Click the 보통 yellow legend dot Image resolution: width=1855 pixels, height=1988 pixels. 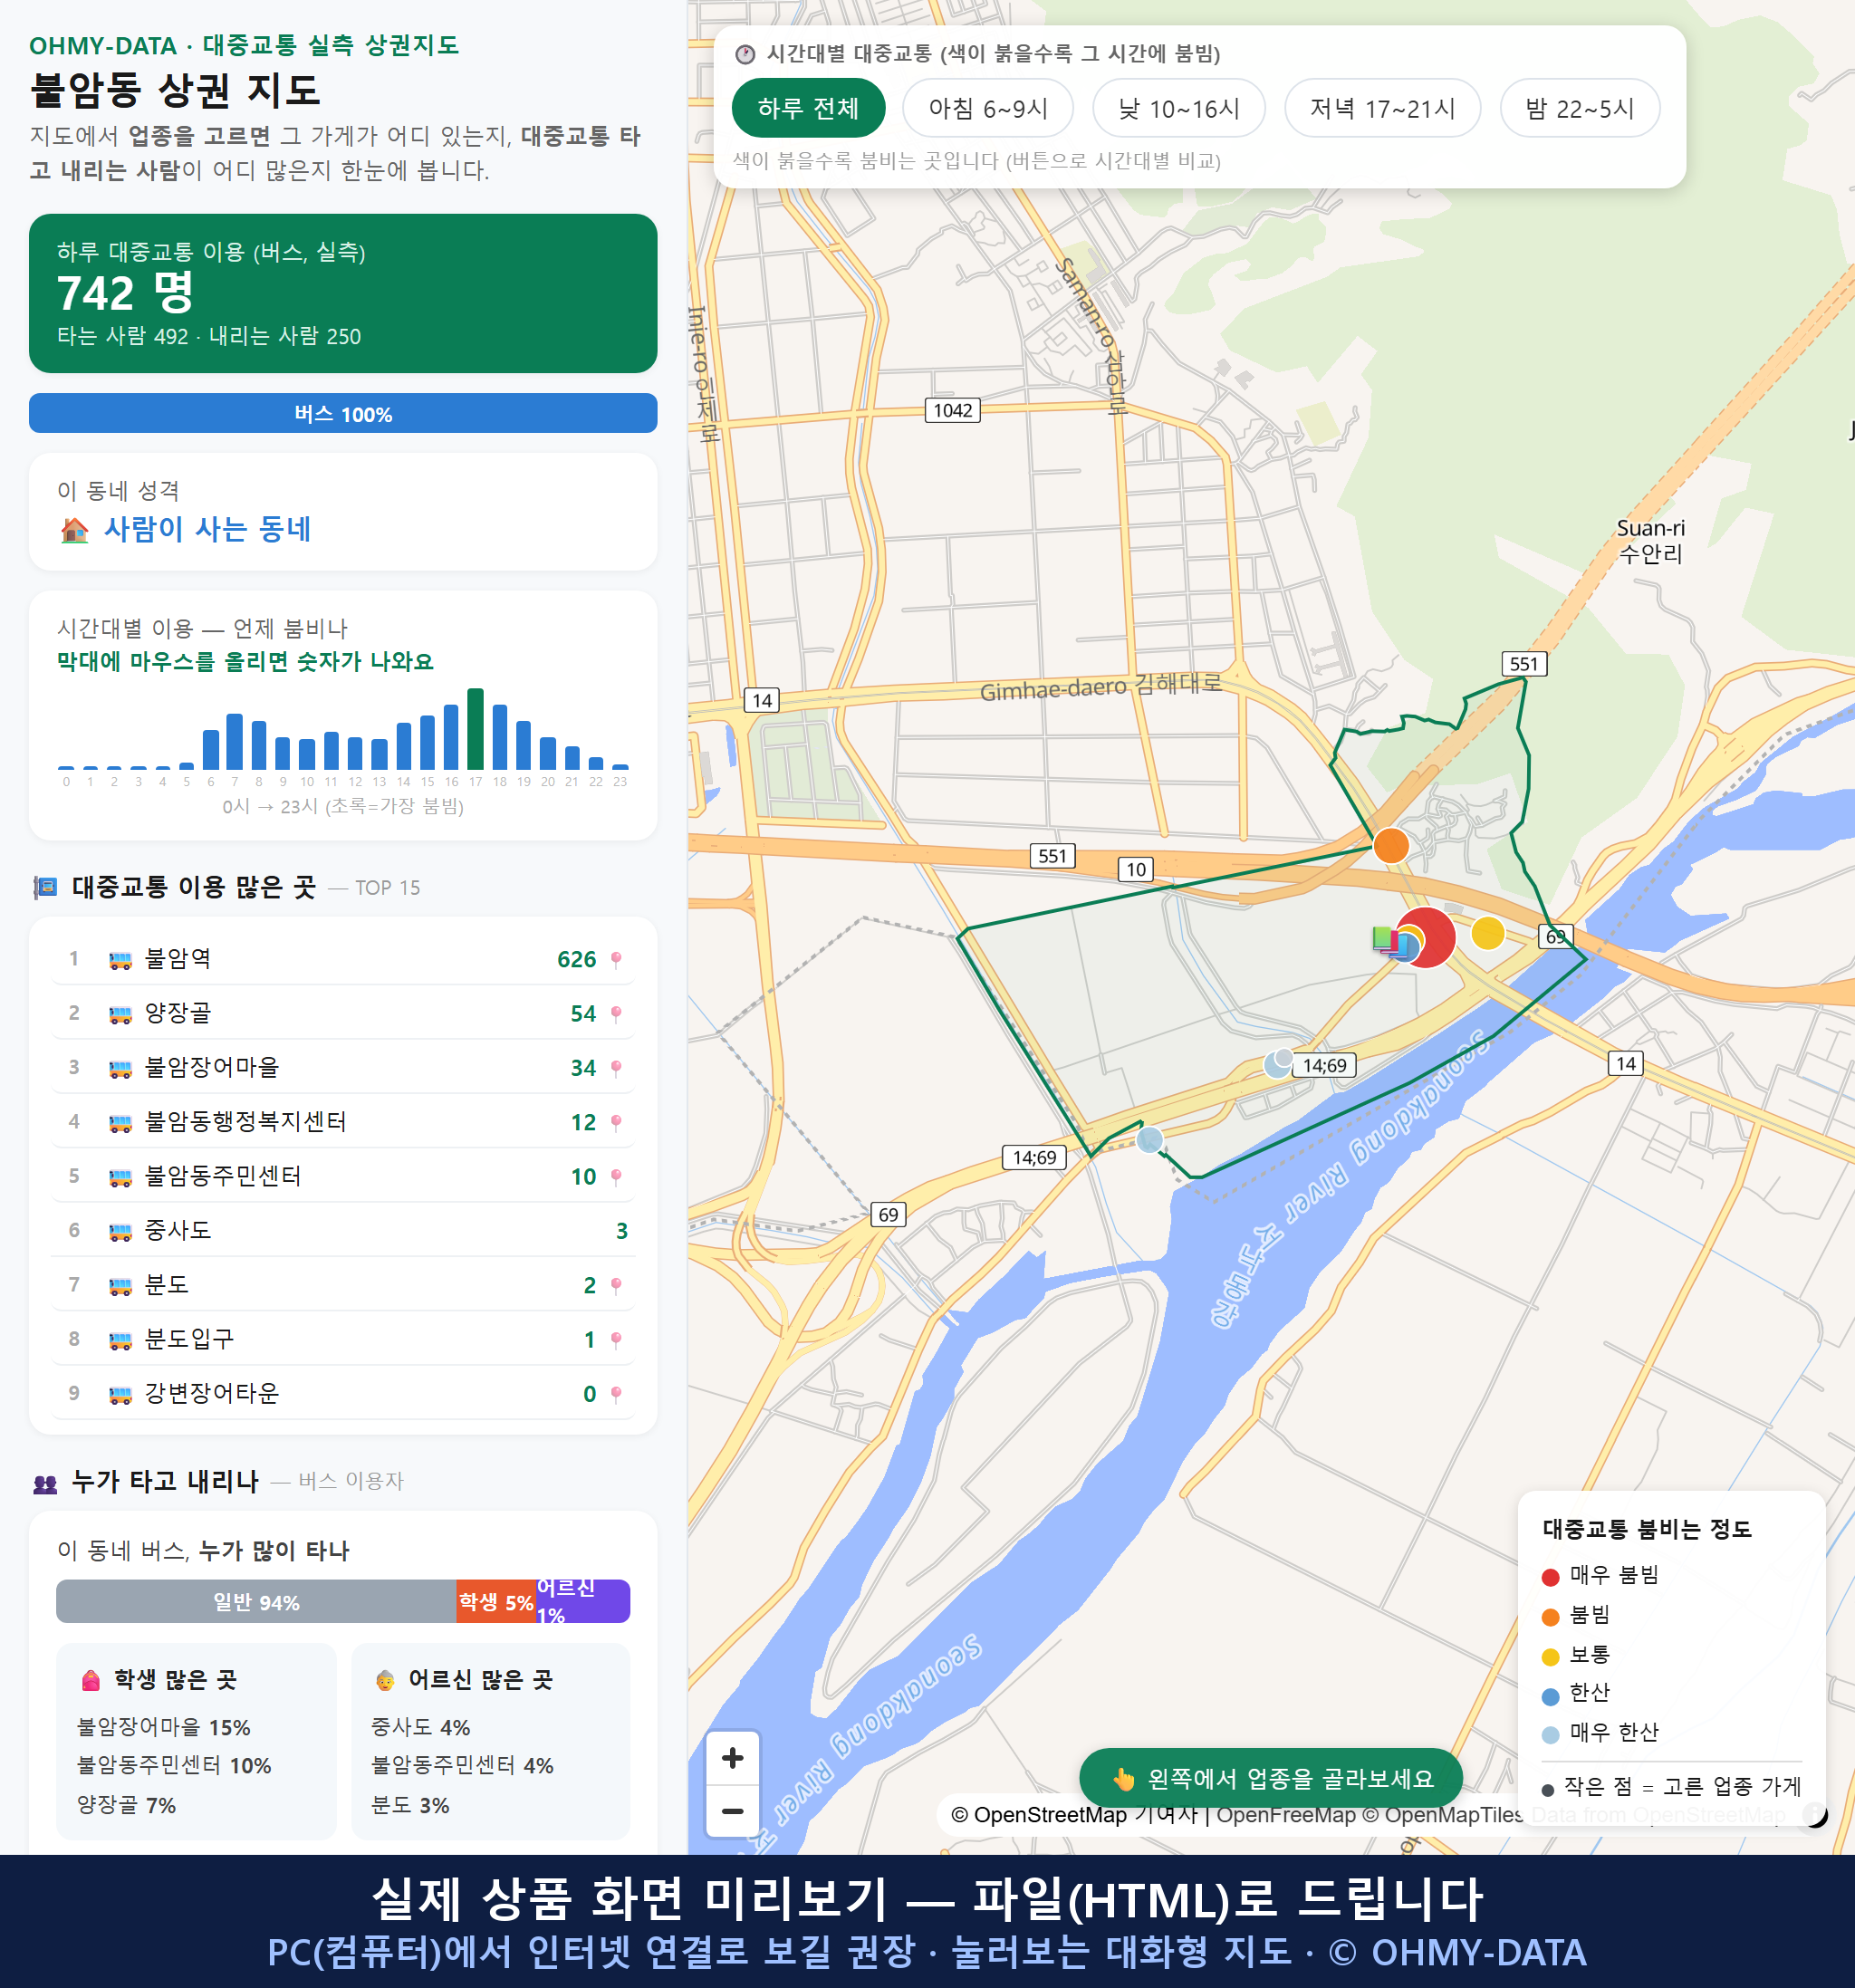pyautogui.click(x=1551, y=1657)
